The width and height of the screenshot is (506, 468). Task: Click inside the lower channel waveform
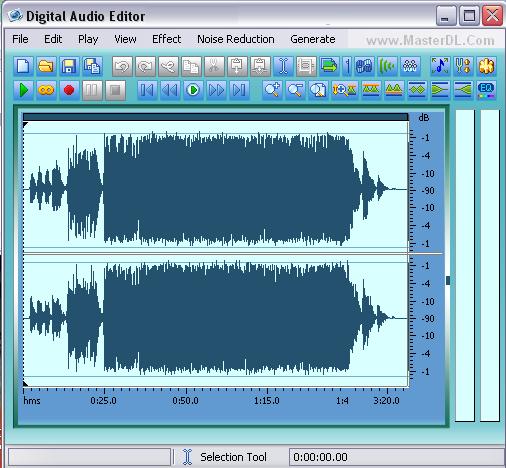point(215,318)
